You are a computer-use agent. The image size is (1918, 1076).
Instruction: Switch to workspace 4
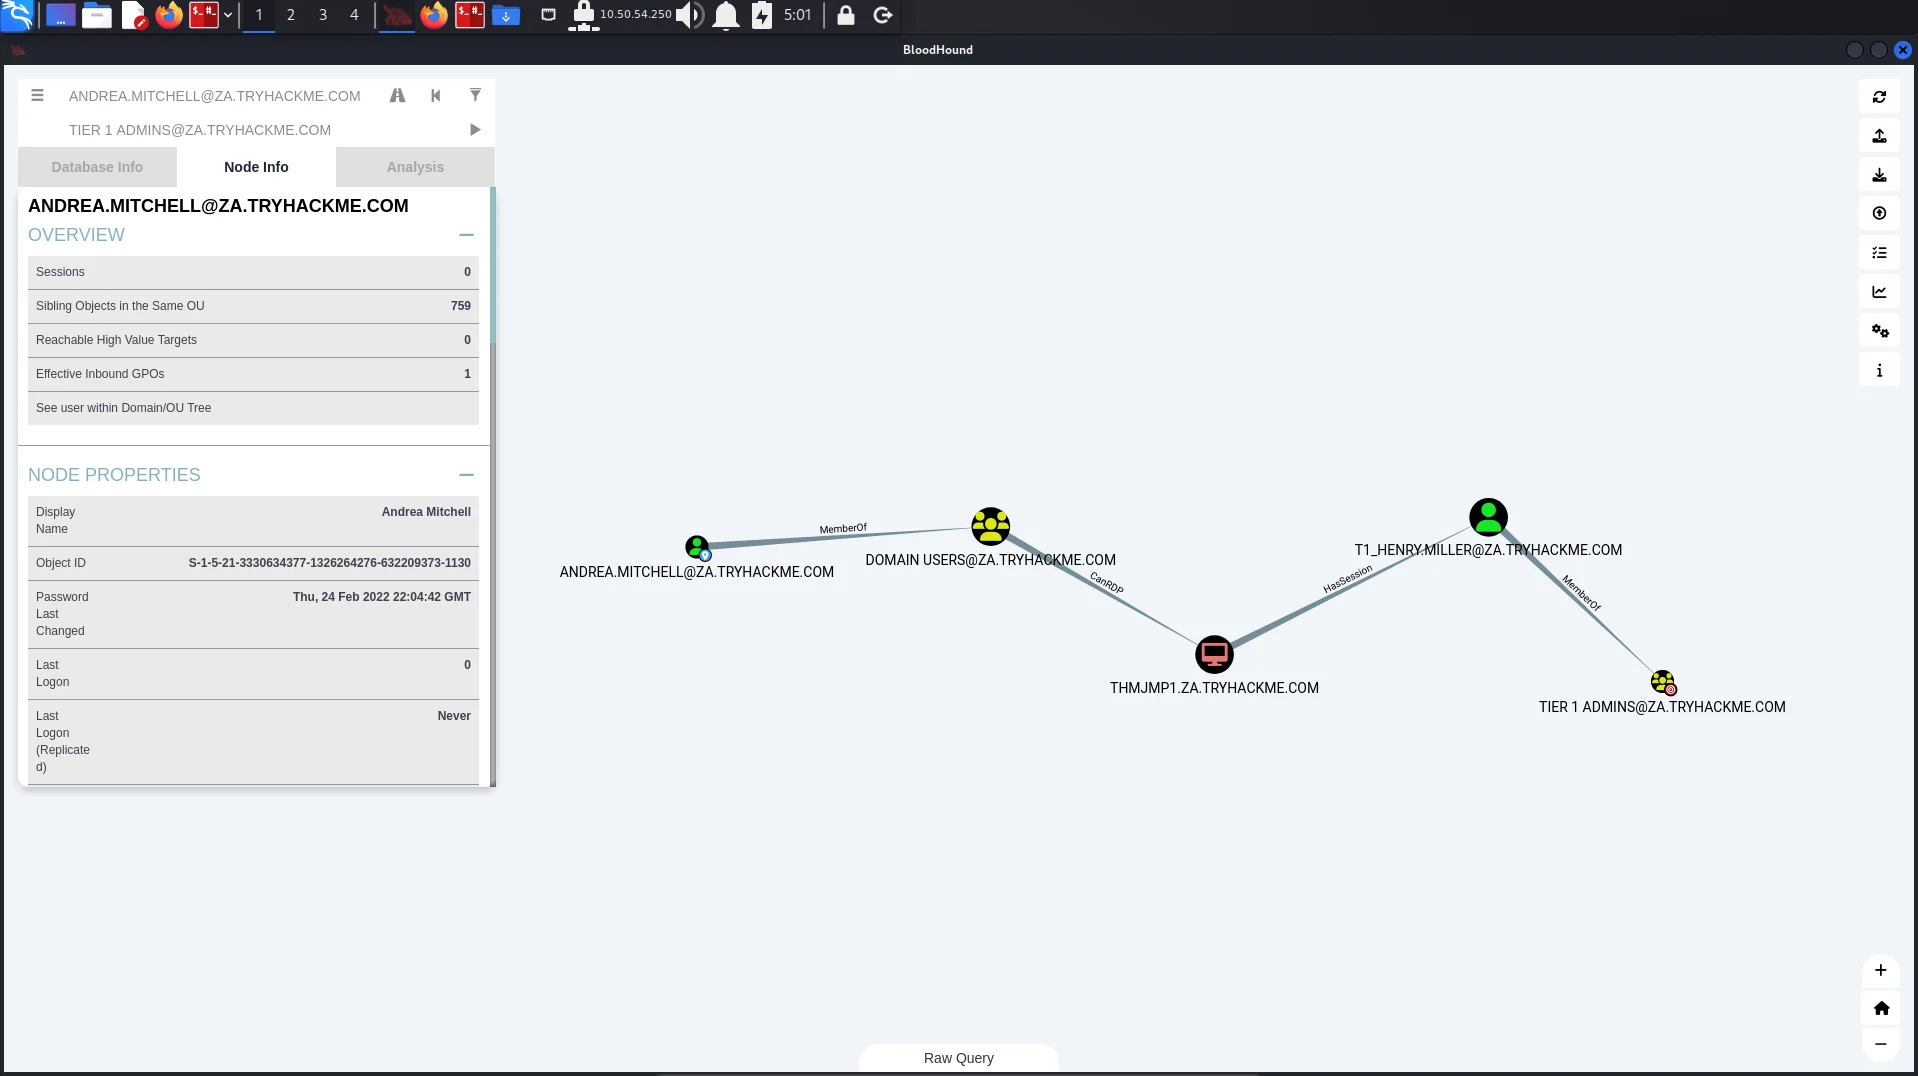(354, 15)
